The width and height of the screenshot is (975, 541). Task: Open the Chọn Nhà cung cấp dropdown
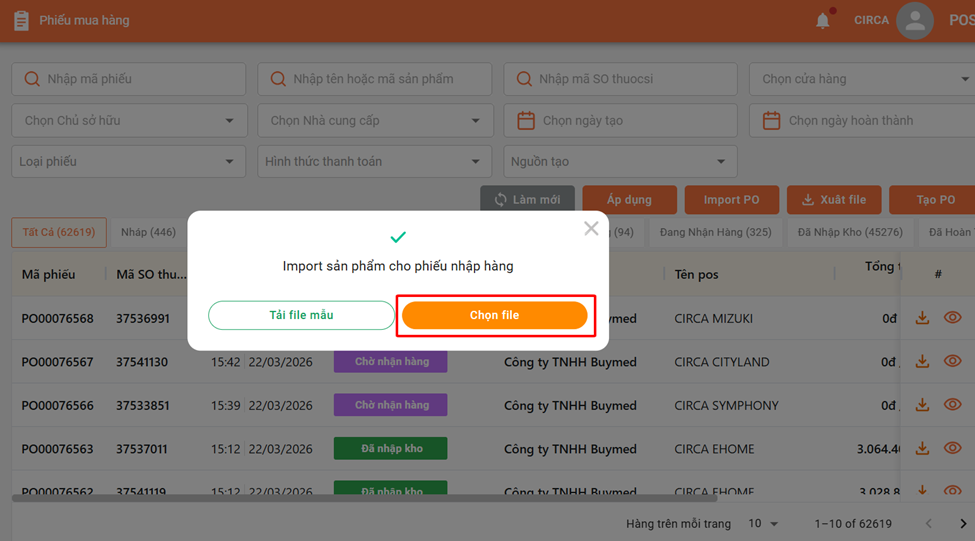[475, 121]
